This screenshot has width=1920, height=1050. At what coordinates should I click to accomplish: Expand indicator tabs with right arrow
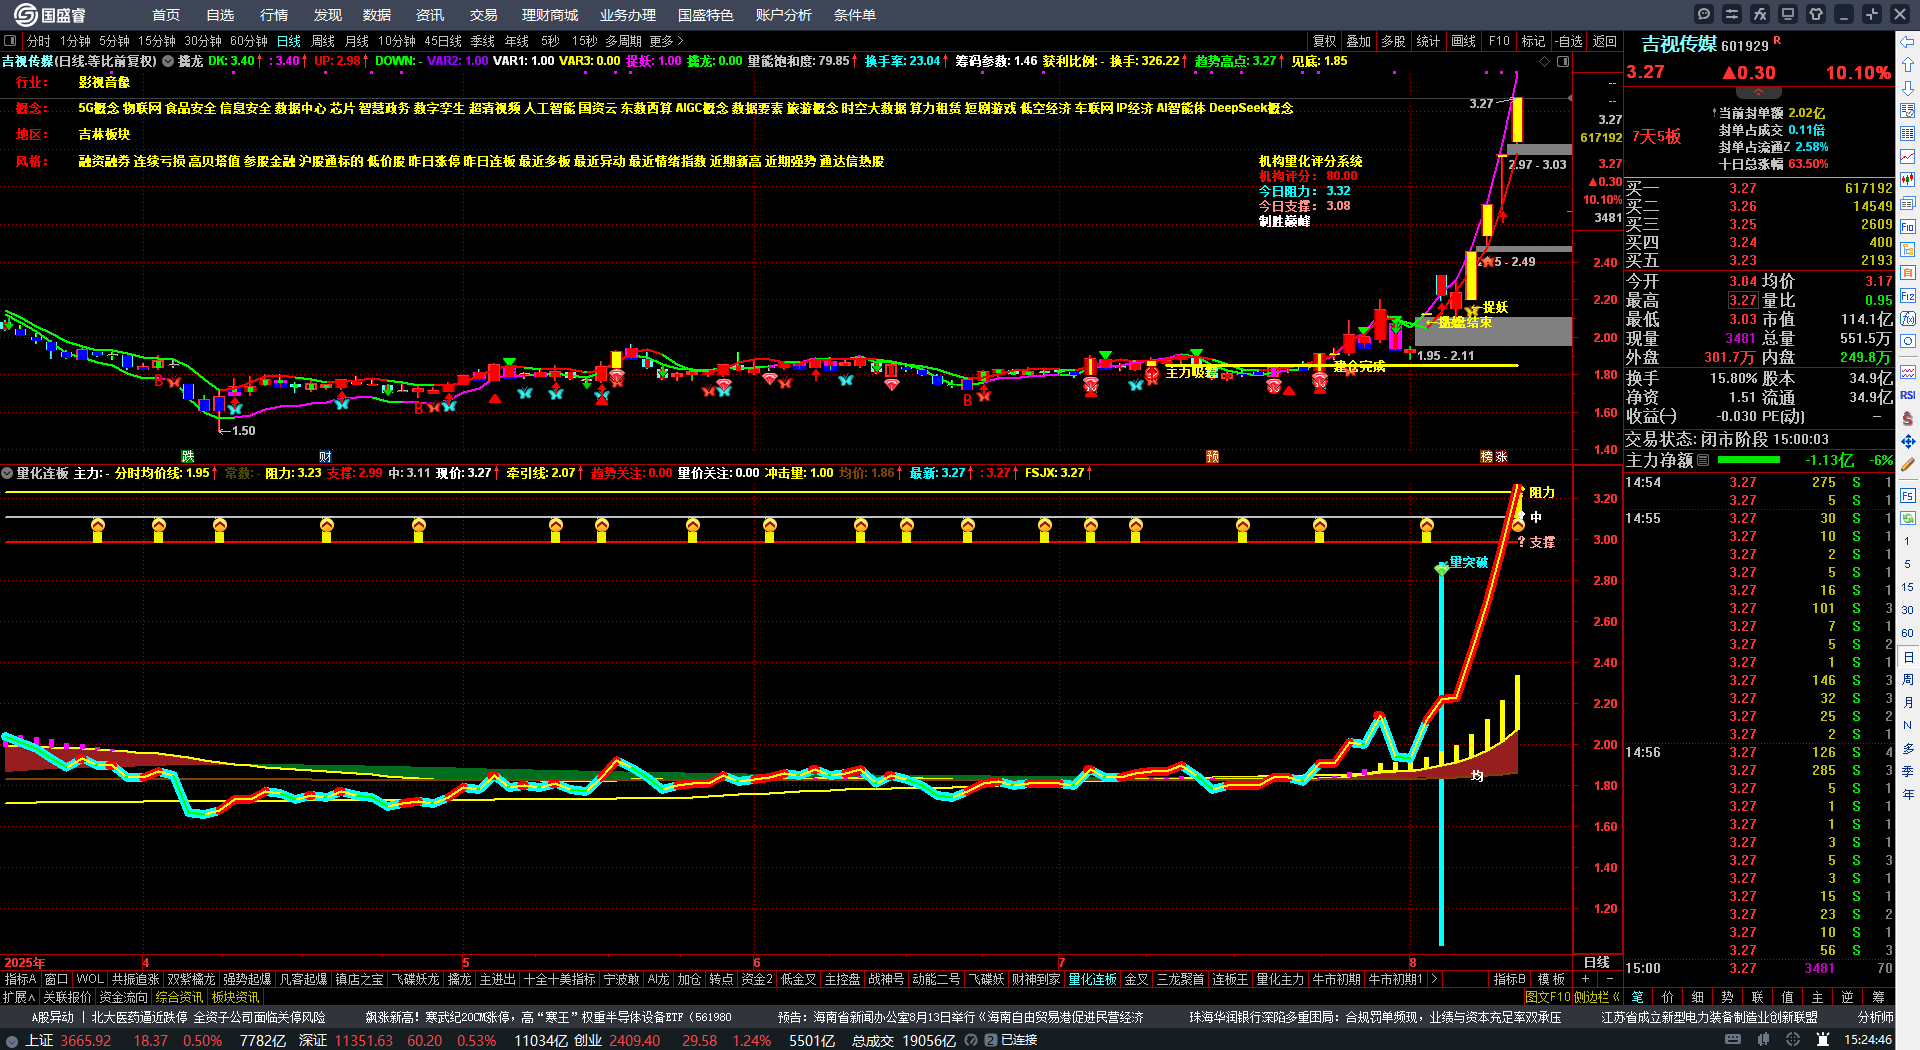(x=1434, y=979)
